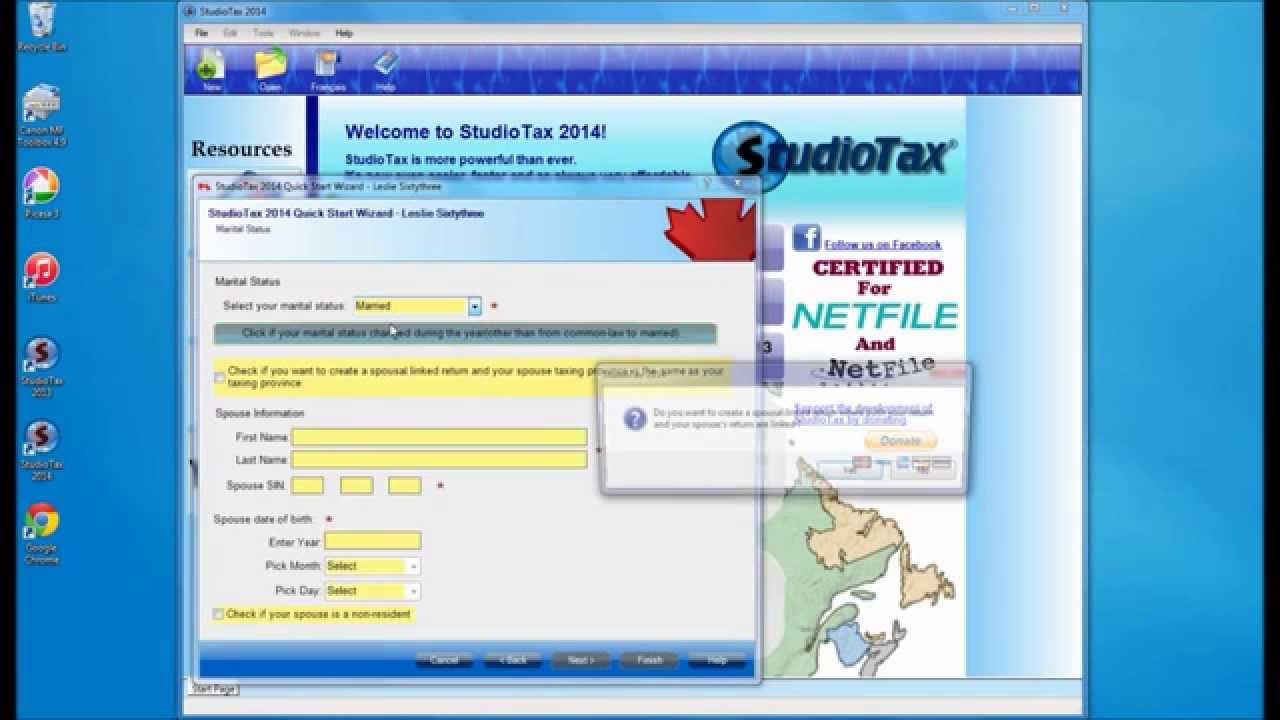Open the Tools menu
The height and width of the screenshot is (720, 1280).
[264, 33]
